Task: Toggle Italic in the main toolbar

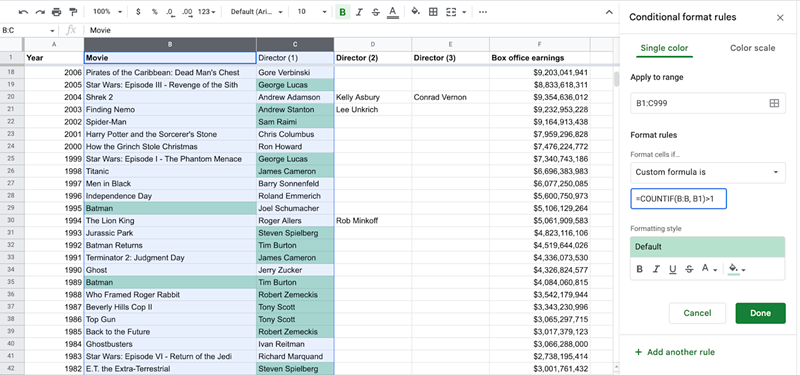Action: point(359,12)
